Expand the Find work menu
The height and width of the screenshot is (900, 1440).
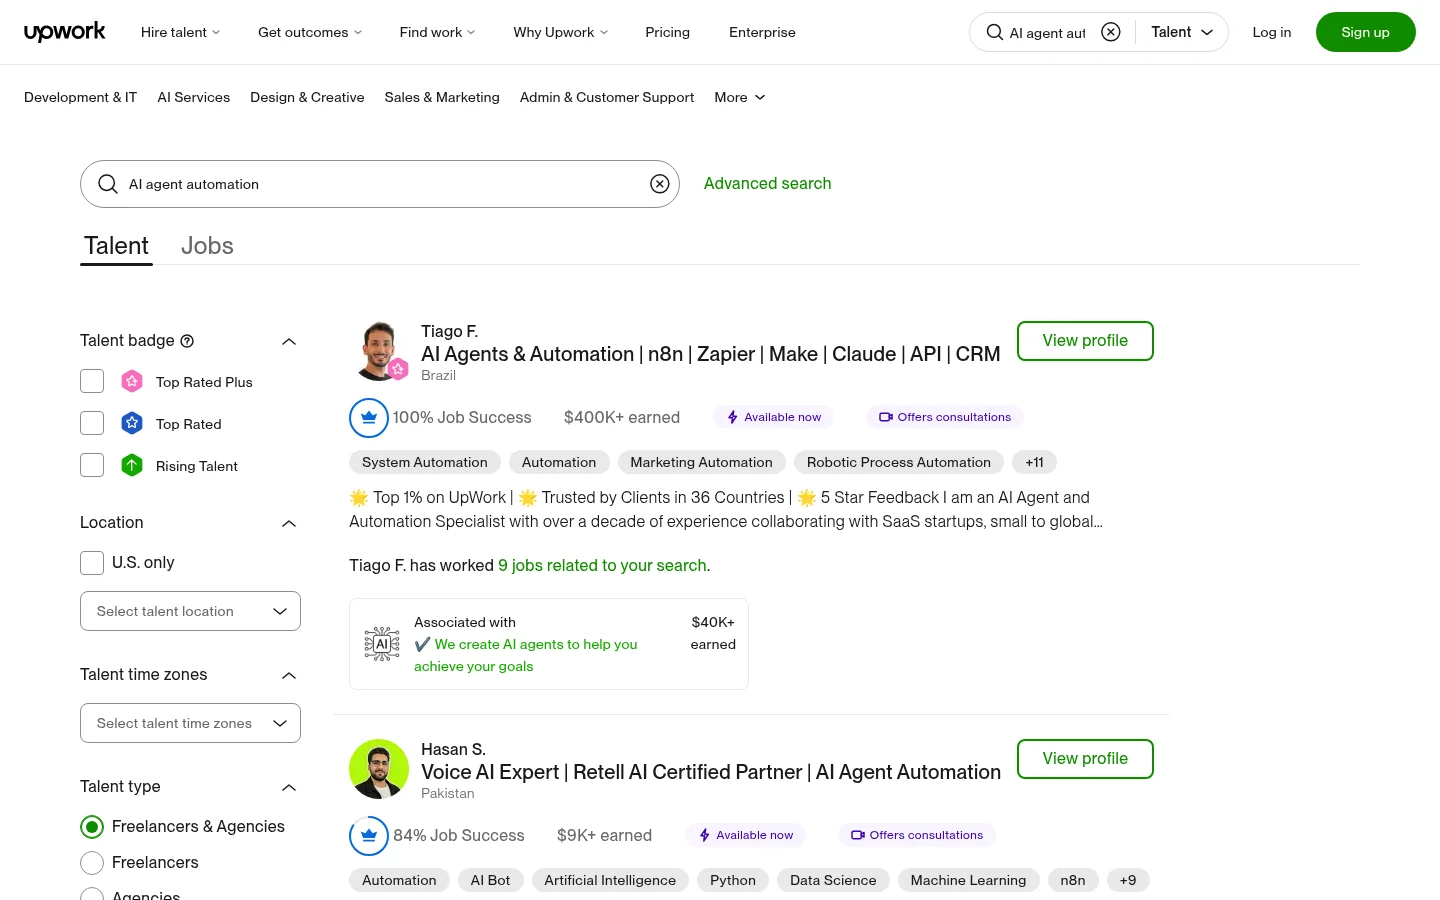pyautogui.click(x=437, y=32)
